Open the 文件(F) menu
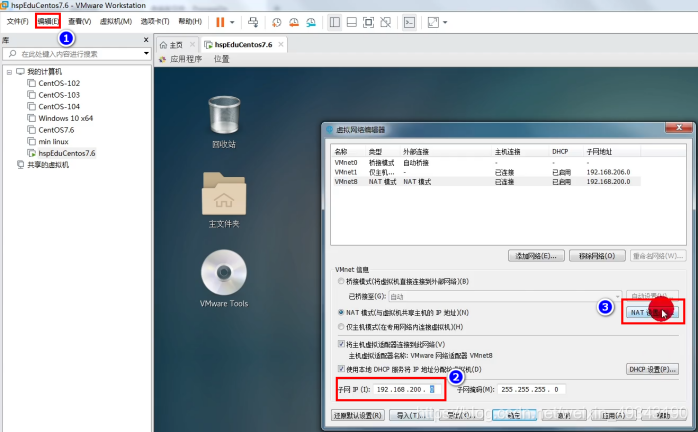 tap(17, 21)
